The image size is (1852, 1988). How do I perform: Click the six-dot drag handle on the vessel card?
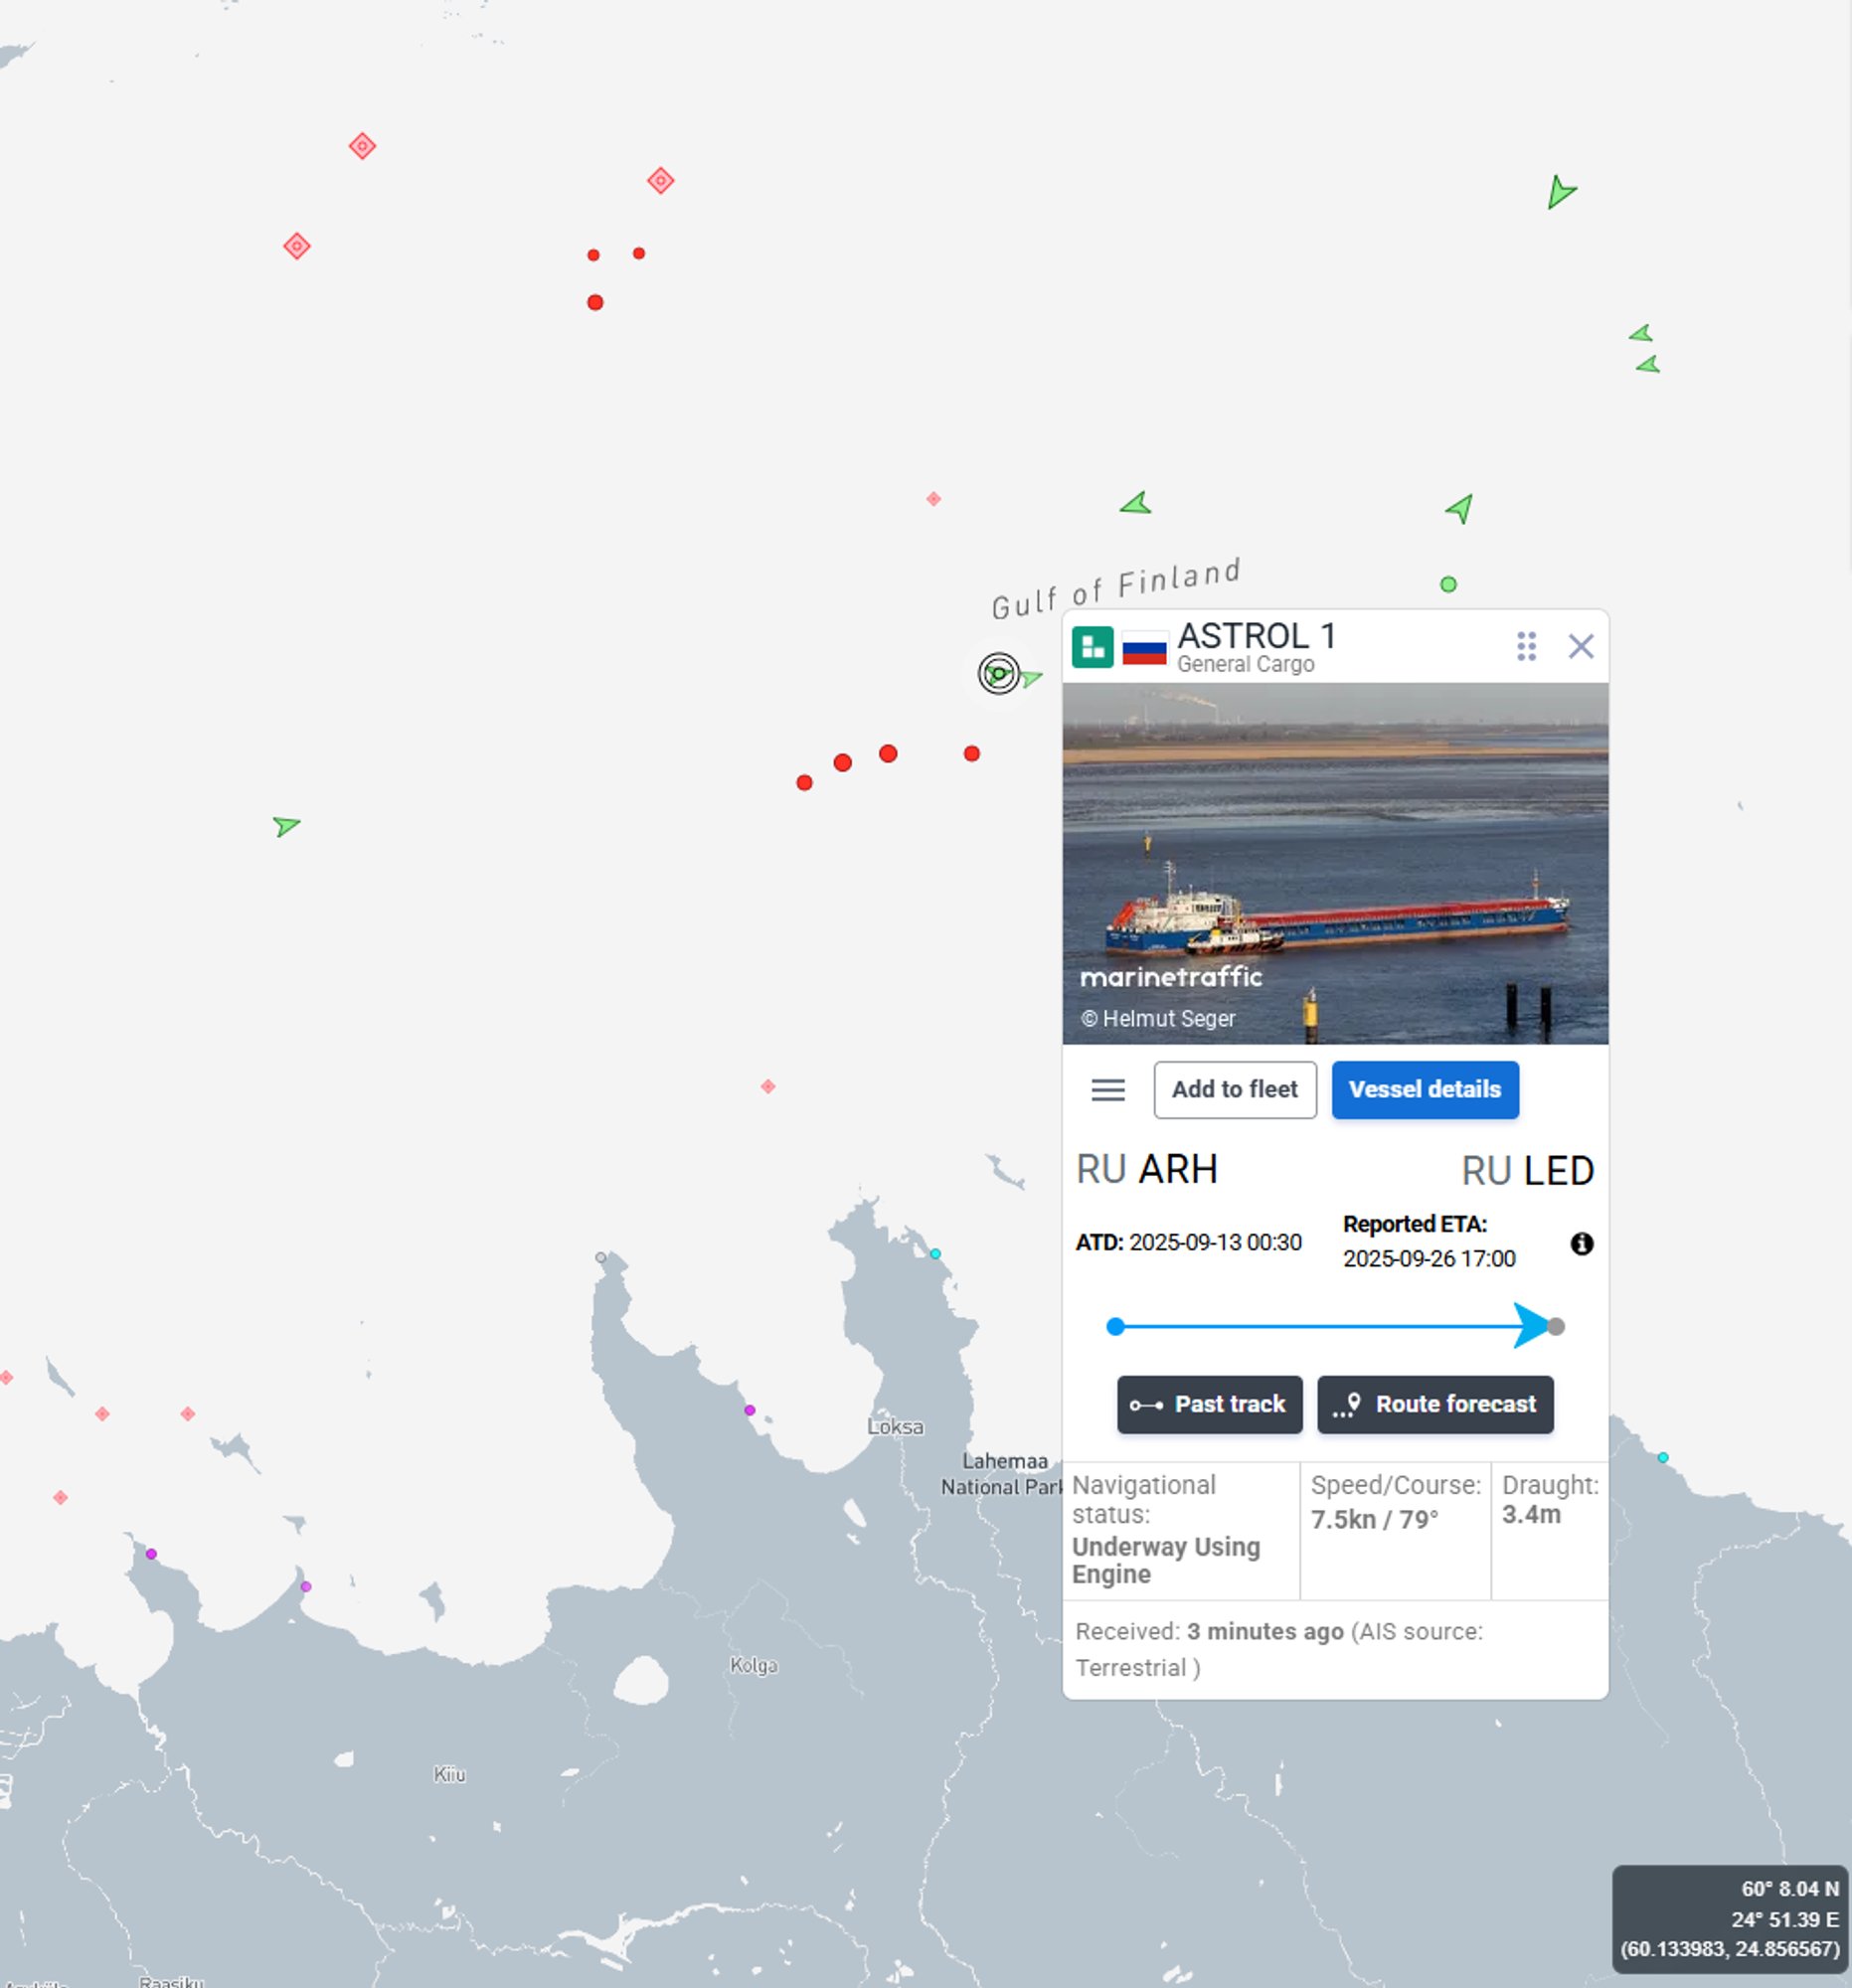pos(1525,646)
